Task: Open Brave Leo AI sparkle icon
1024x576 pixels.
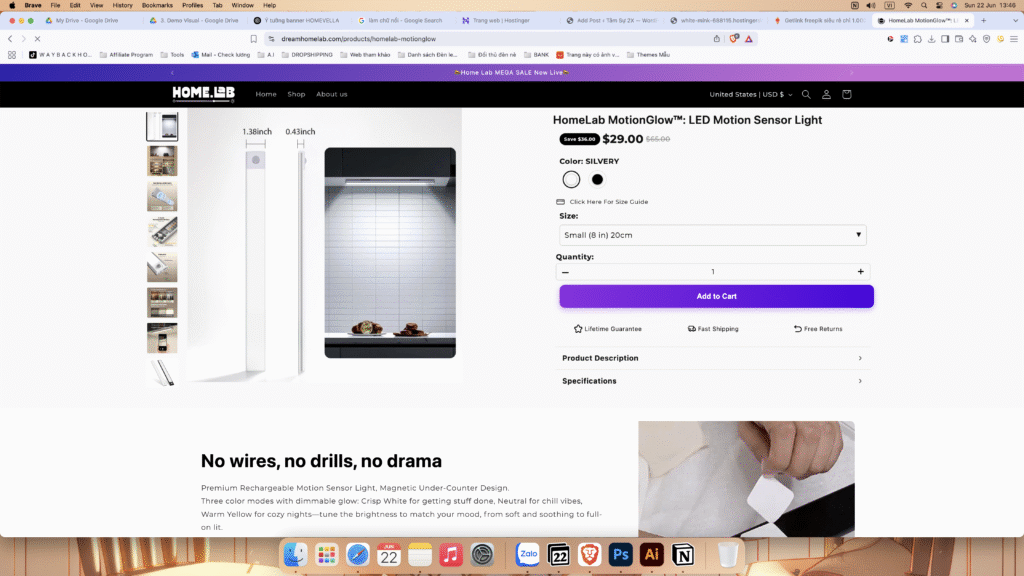Action: pos(972,39)
